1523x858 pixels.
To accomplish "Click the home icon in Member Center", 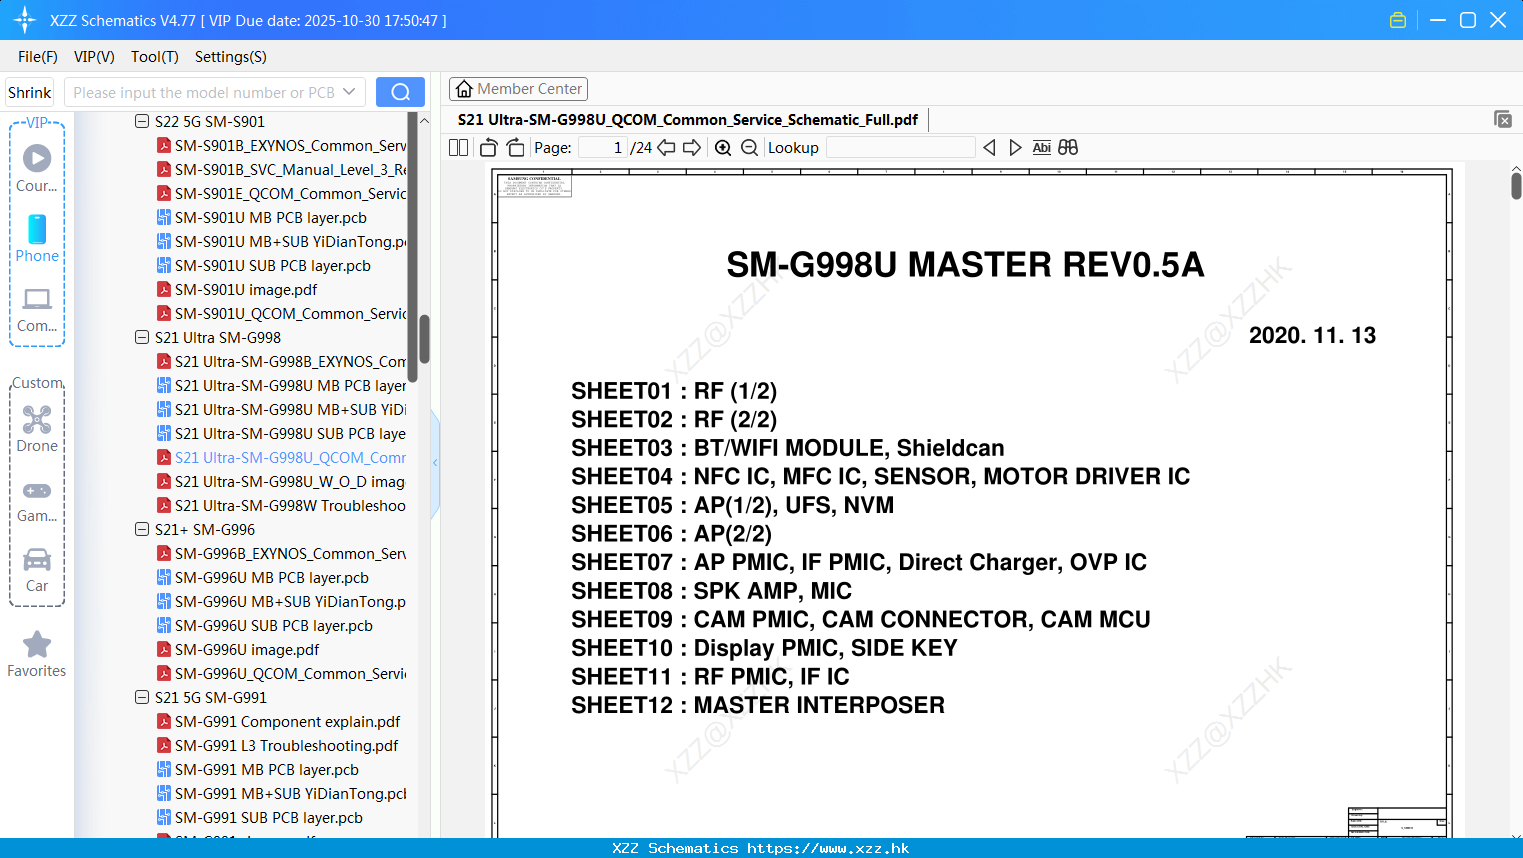I will pyautogui.click(x=464, y=89).
